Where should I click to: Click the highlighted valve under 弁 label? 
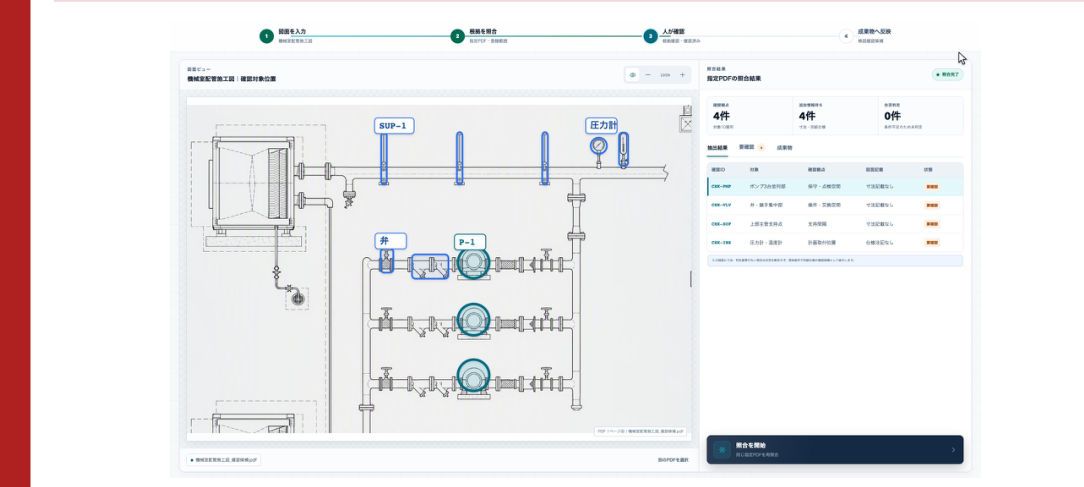[386, 261]
